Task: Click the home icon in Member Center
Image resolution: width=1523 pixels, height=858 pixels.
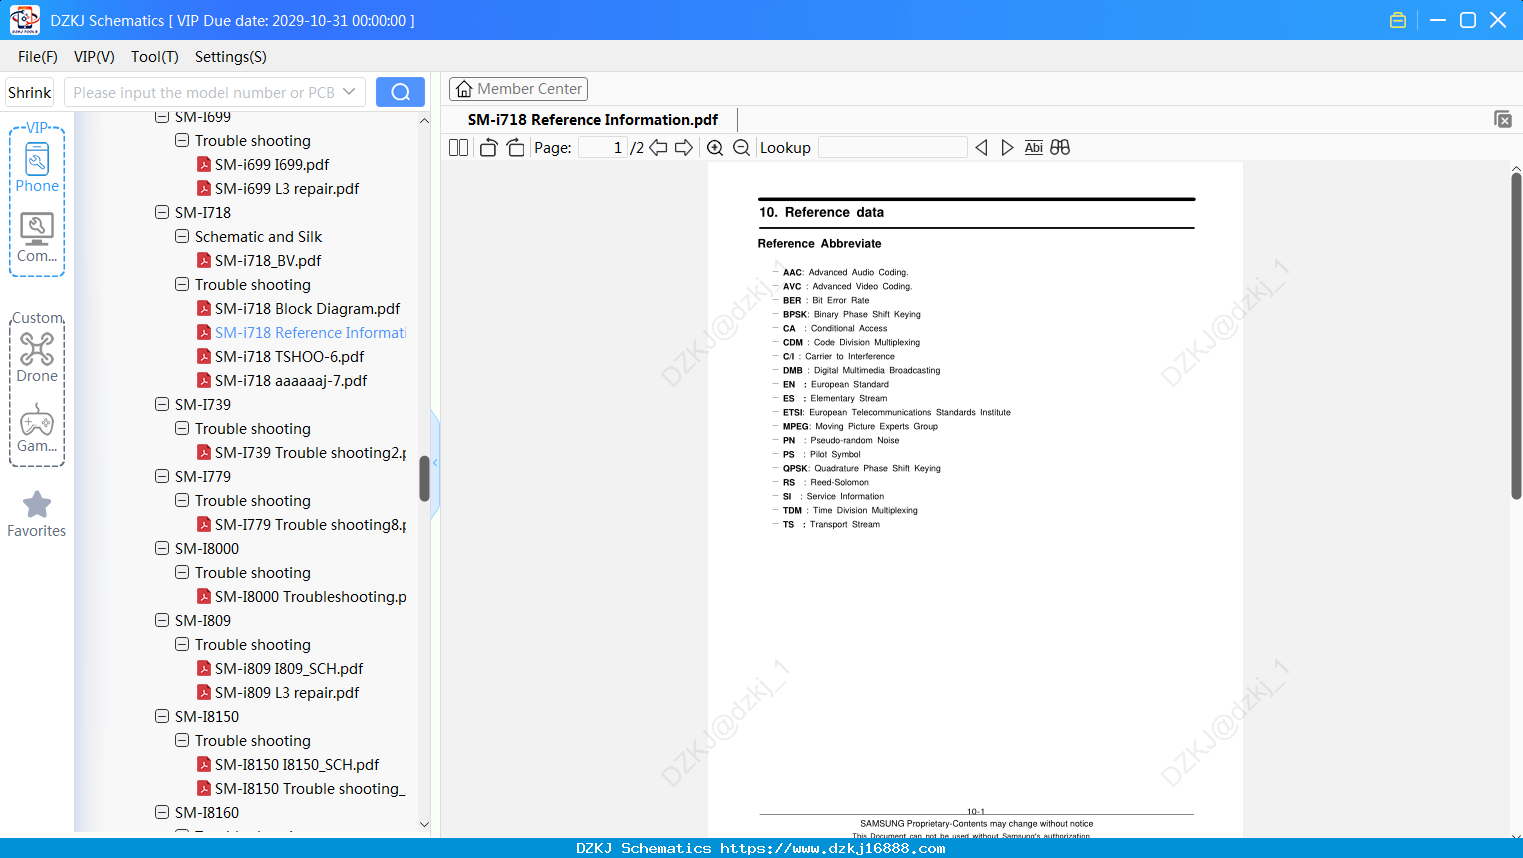Action: (x=464, y=89)
